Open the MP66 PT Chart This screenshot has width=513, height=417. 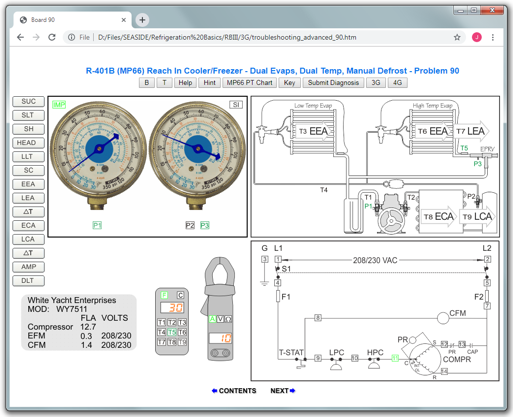pos(249,83)
